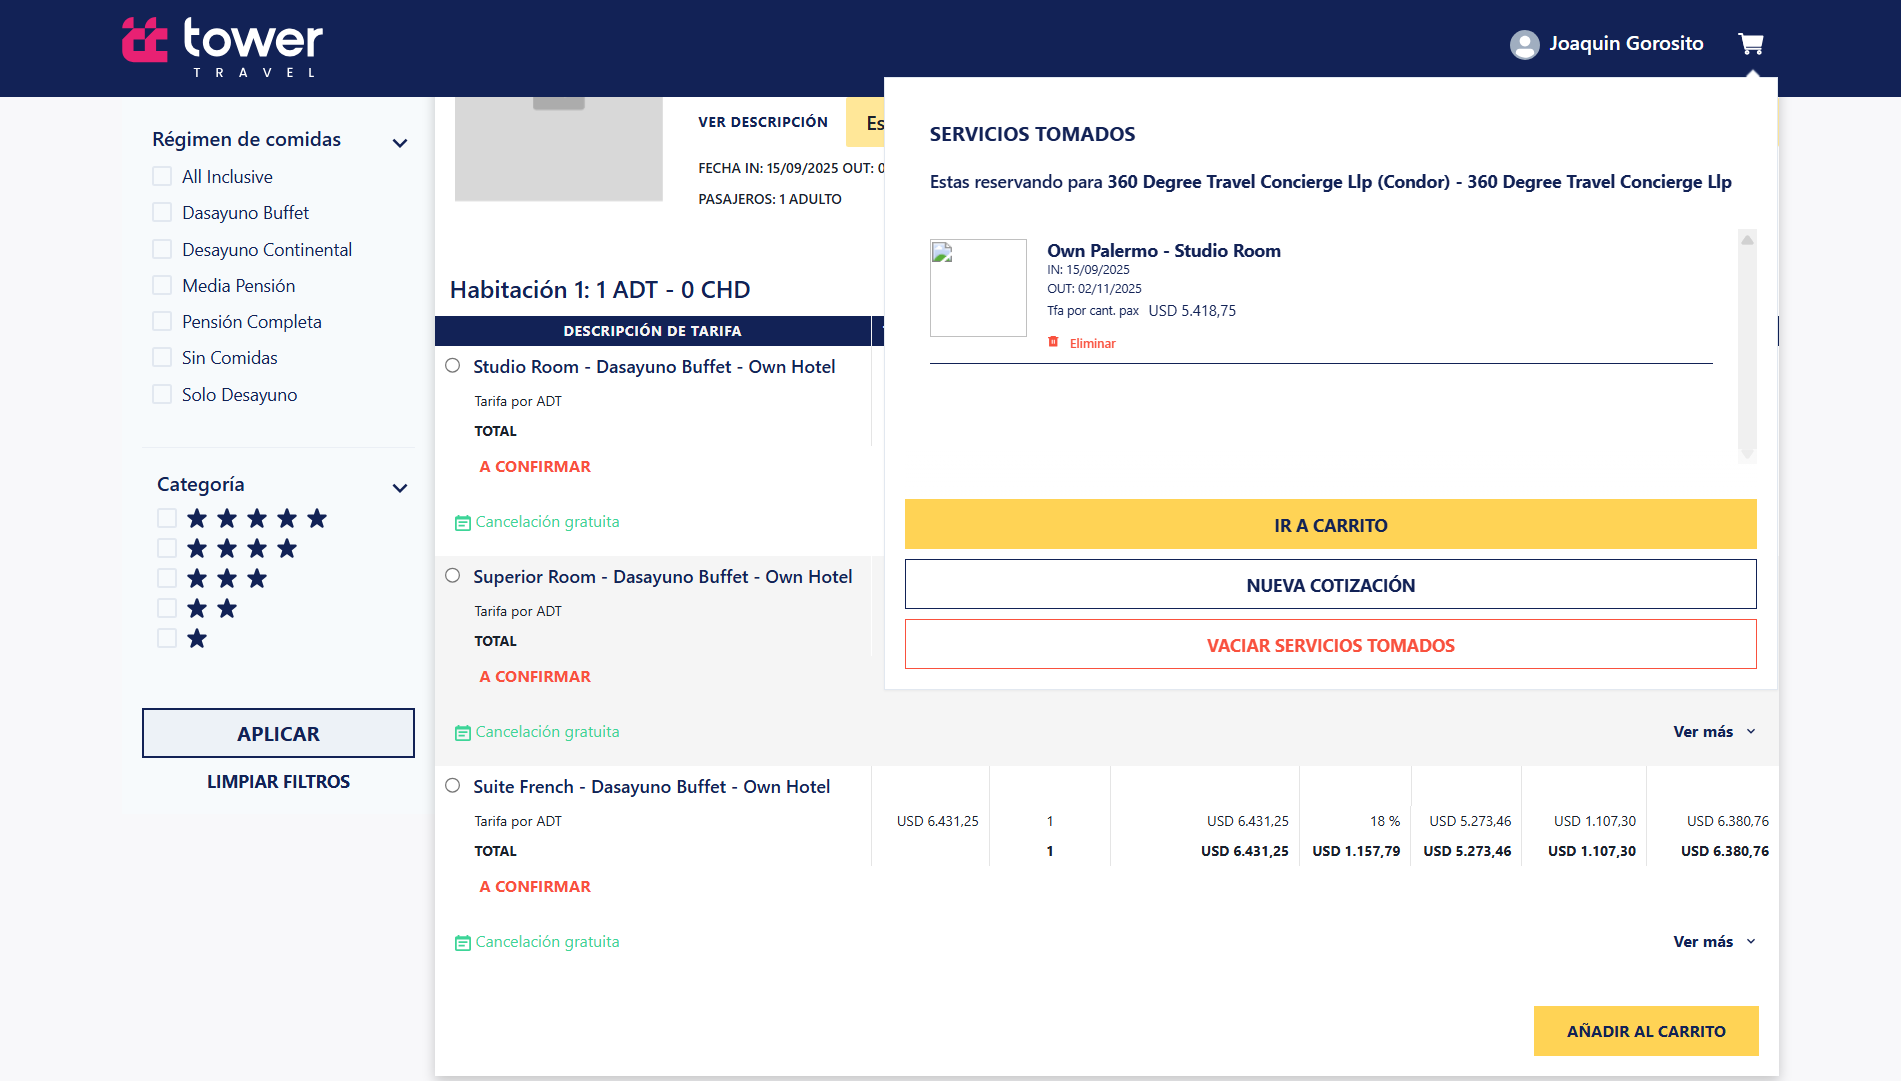Expand Ver más for Superior Room
This screenshot has height=1081, width=1901.
click(x=1750, y=731)
